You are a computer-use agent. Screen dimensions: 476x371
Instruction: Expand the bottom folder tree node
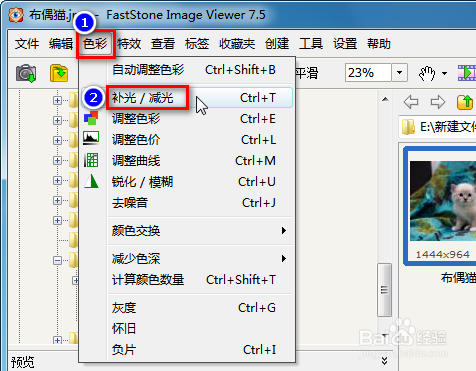coord(57,340)
